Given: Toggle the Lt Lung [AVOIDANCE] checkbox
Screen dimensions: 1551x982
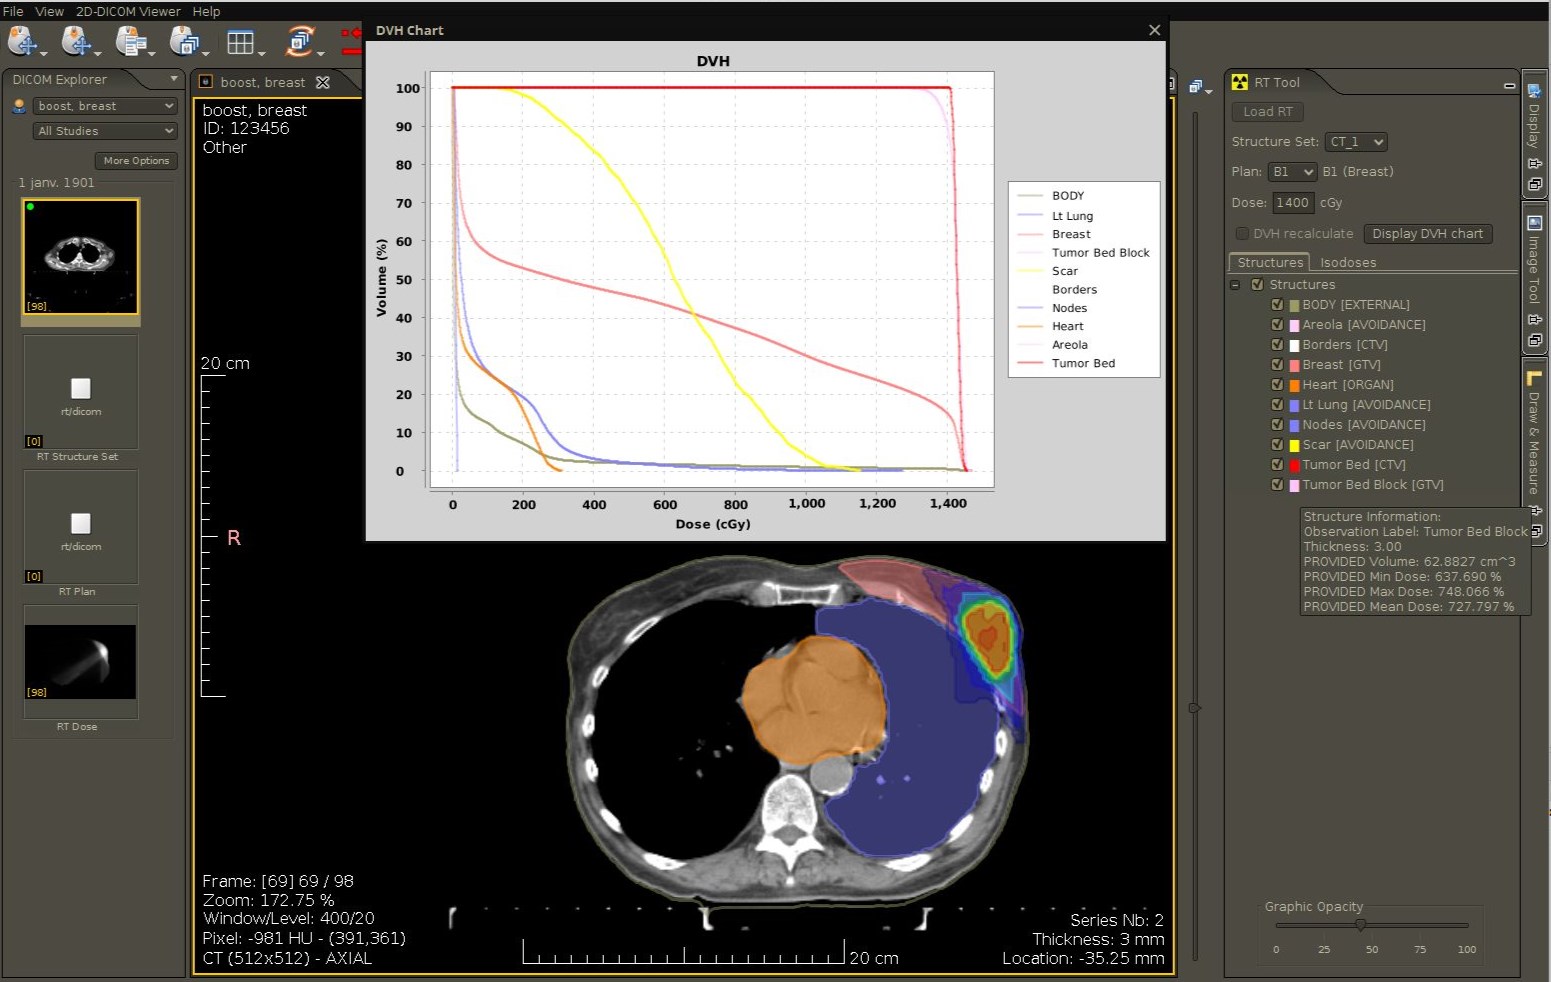Looking at the screenshot, I should pos(1277,405).
